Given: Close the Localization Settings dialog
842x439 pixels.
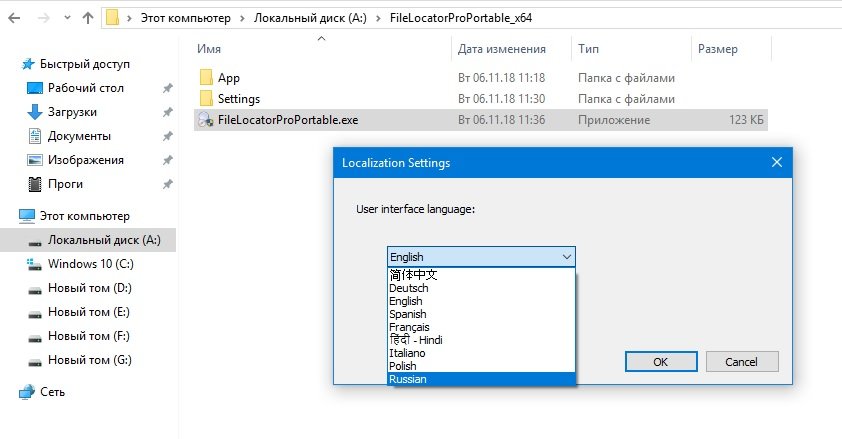Looking at the screenshot, I should coord(776,162).
